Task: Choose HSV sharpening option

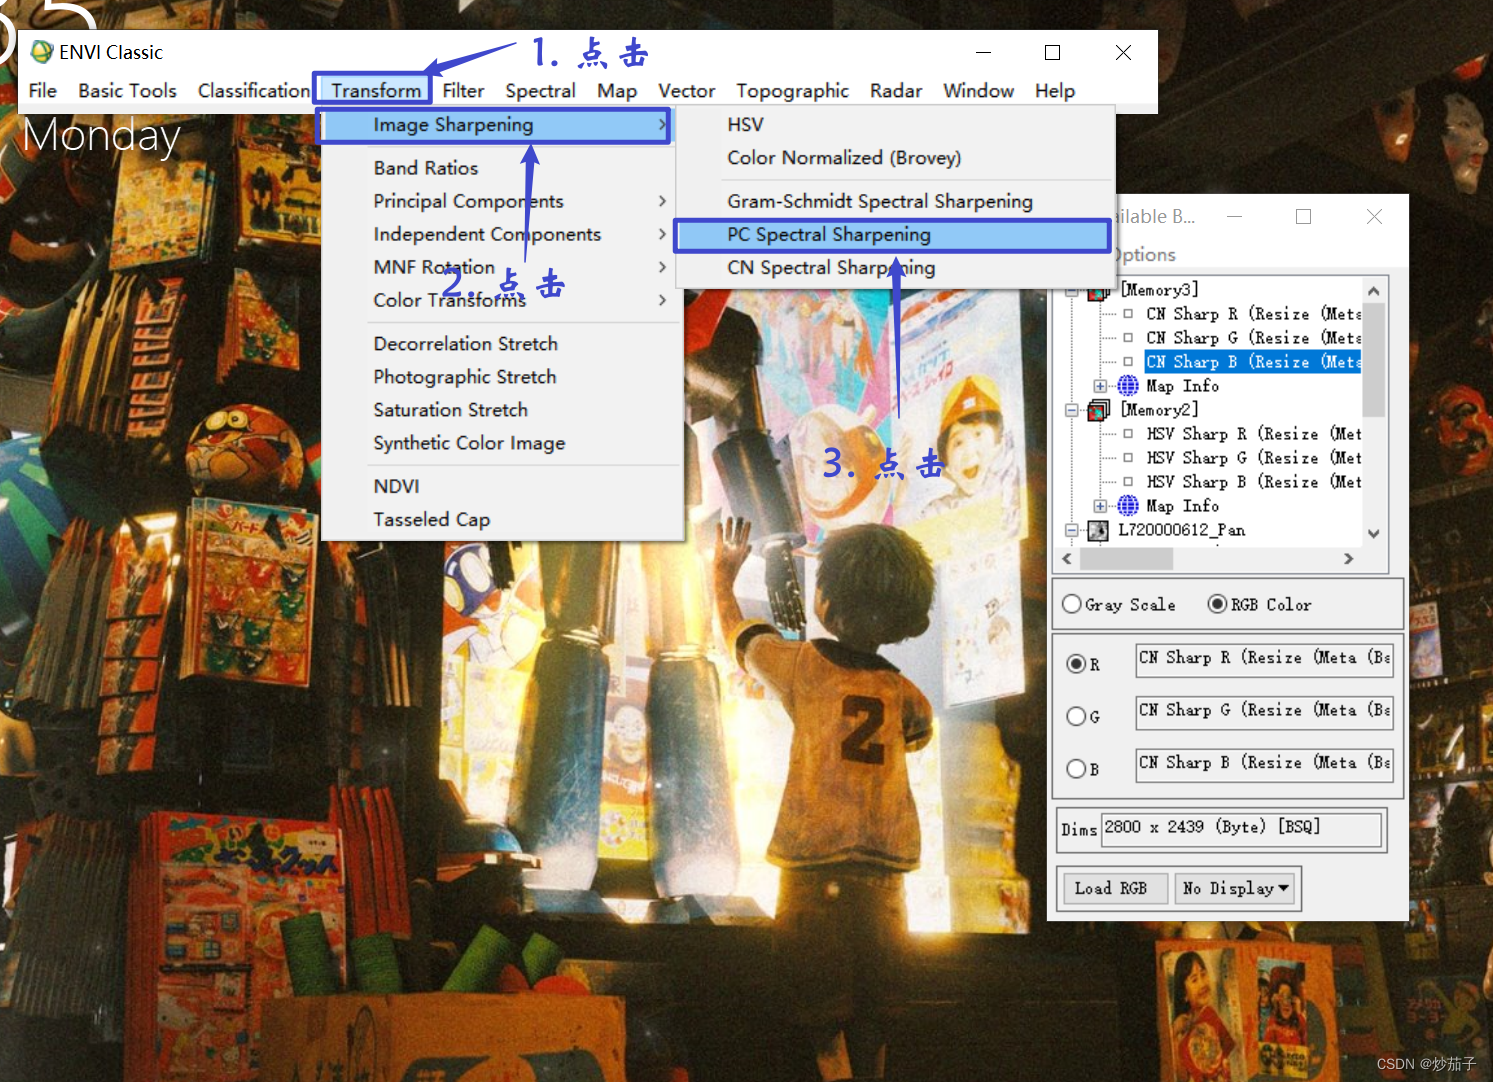Action: tap(745, 125)
